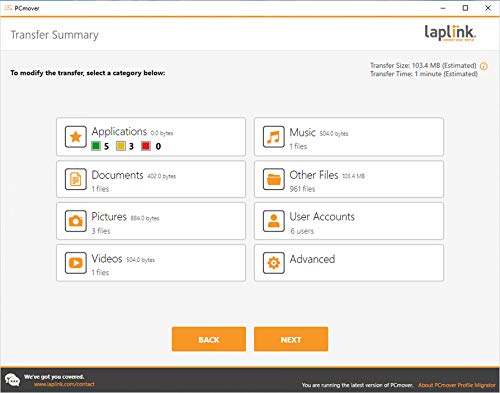Click the '6 users' count text

pyautogui.click(x=302, y=231)
